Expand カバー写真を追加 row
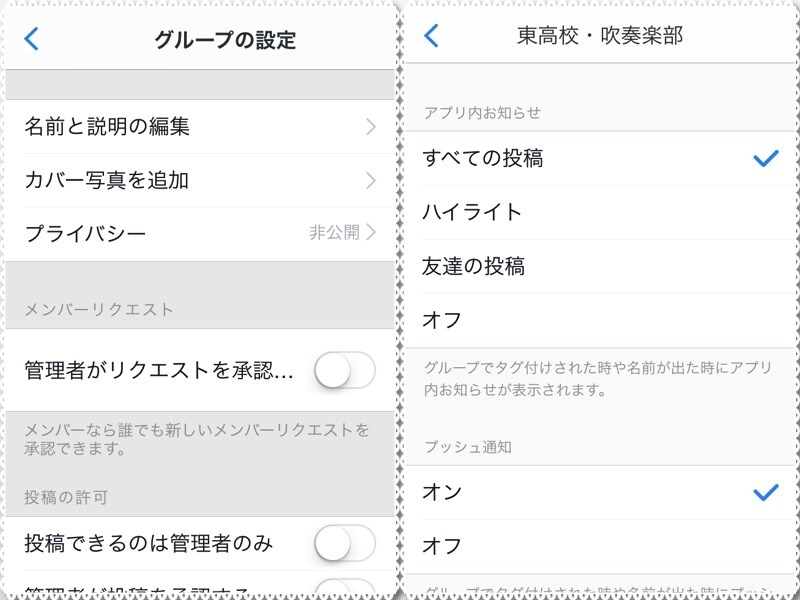The width and height of the screenshot is (800, 600). [x=374, y=180]
